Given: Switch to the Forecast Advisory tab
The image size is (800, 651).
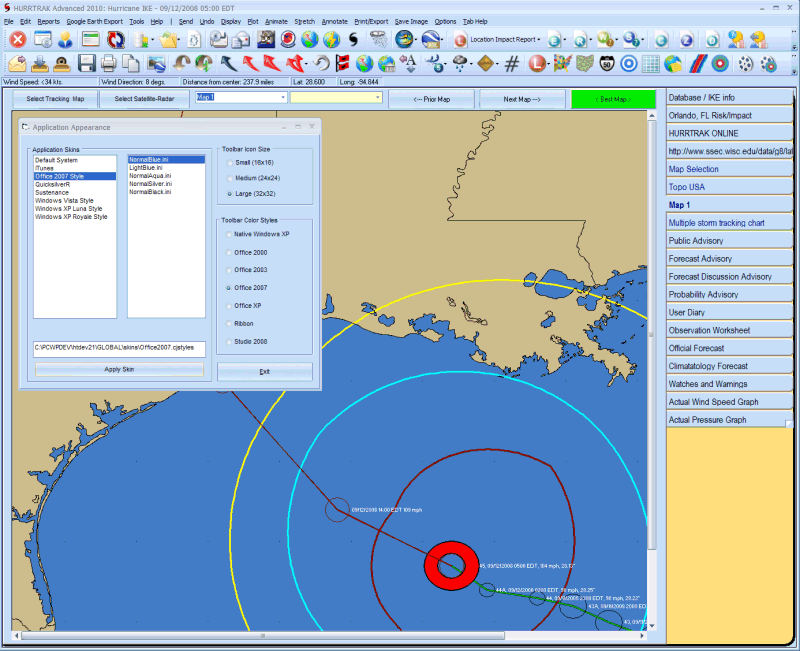Looking at the screenshot, I should pos(700,259).
